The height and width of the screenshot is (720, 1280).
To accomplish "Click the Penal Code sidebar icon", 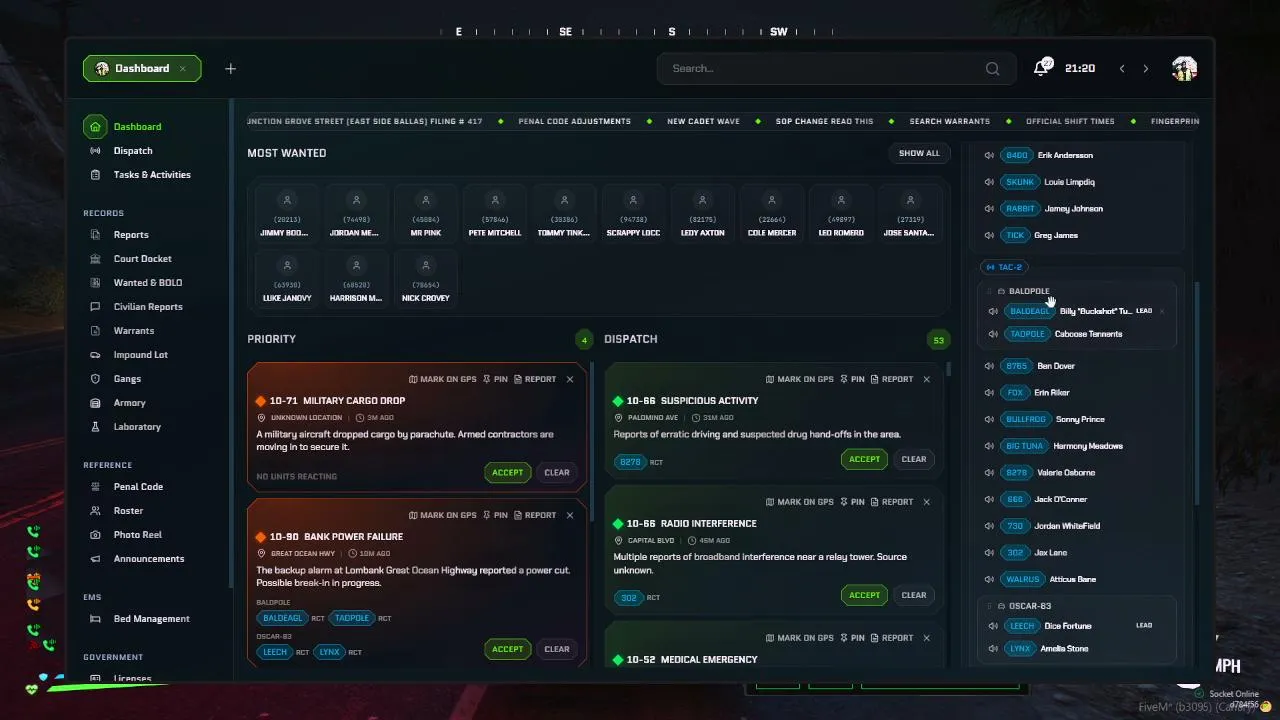I will (x=95, y=487).
